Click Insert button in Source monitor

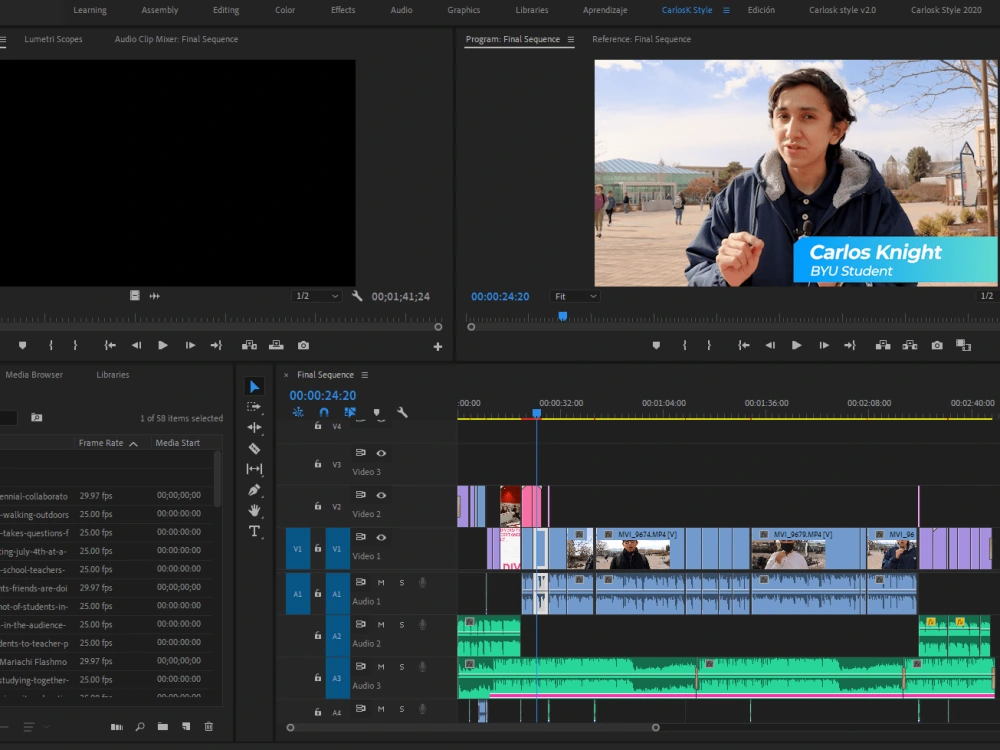point(249,345)
